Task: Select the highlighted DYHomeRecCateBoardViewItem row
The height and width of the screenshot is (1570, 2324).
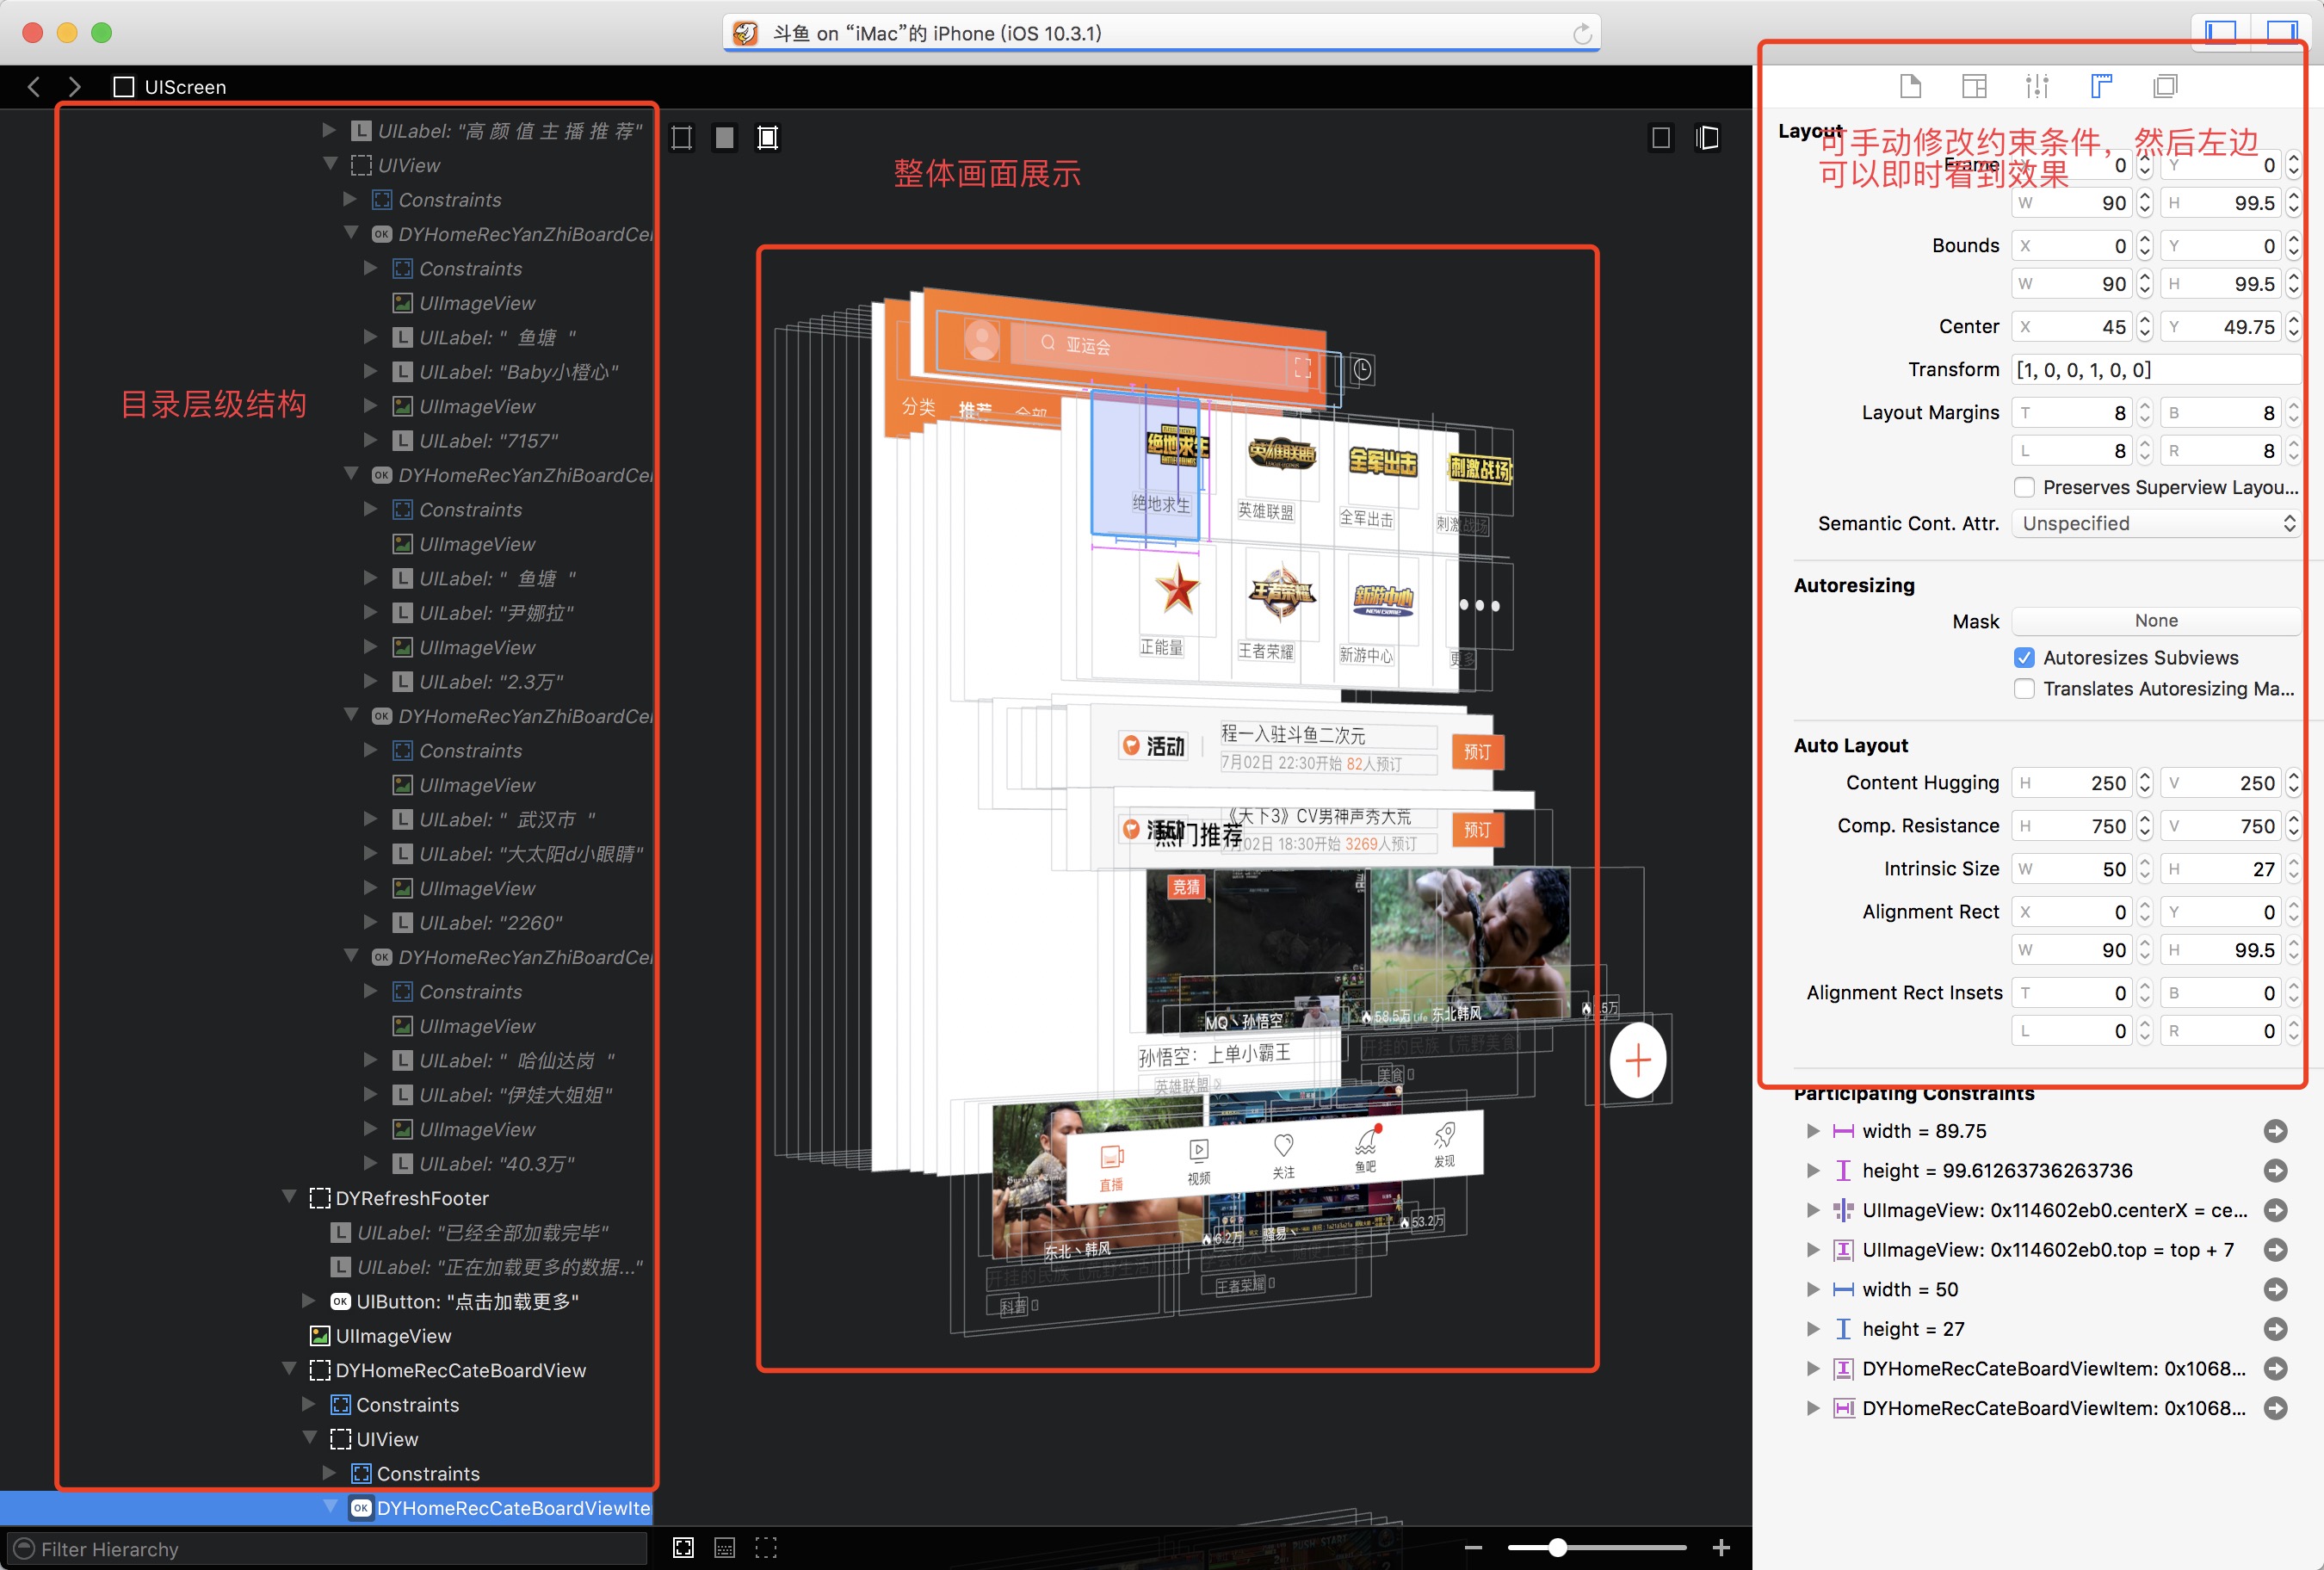Action: [326, 1508]
